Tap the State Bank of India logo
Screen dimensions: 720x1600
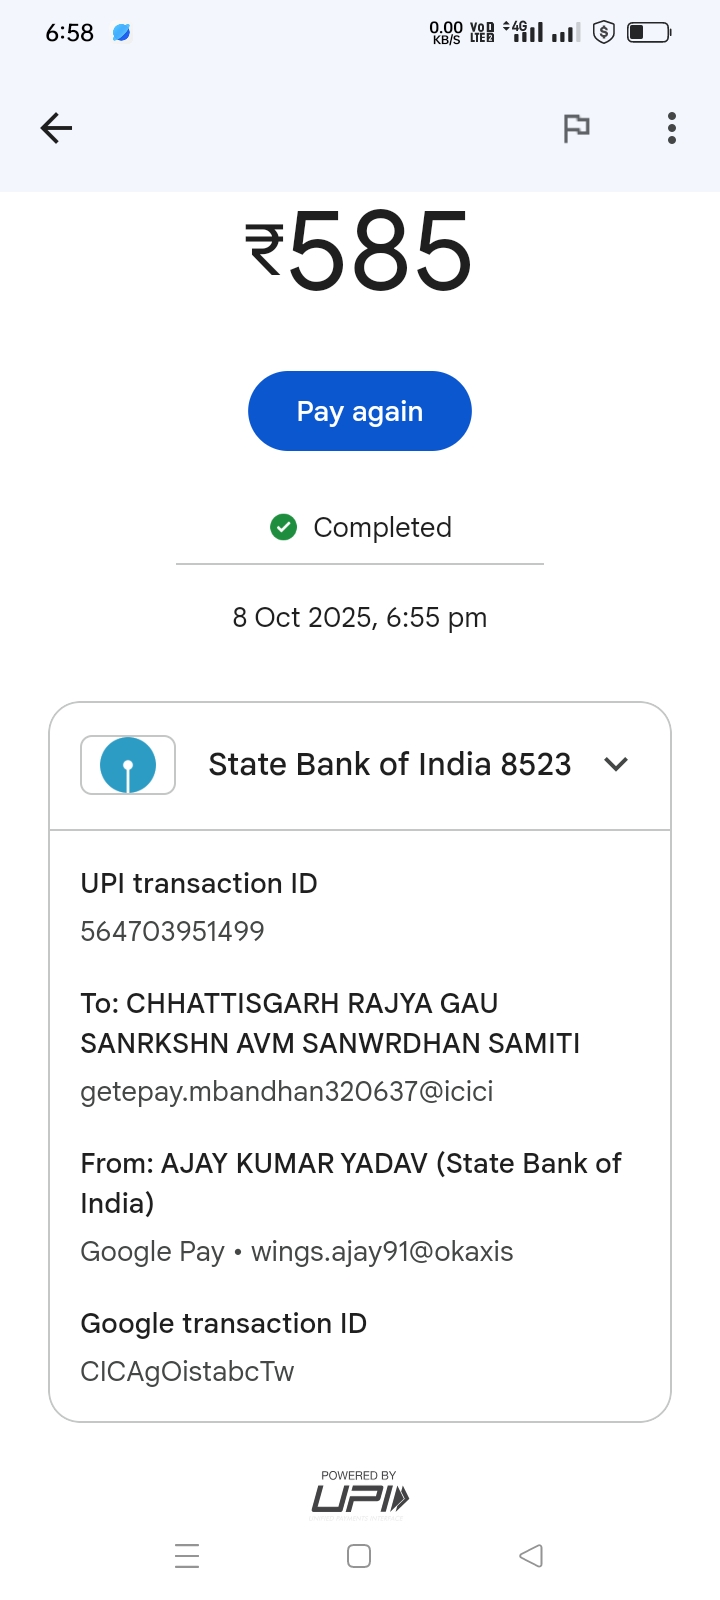pos(128,765)
